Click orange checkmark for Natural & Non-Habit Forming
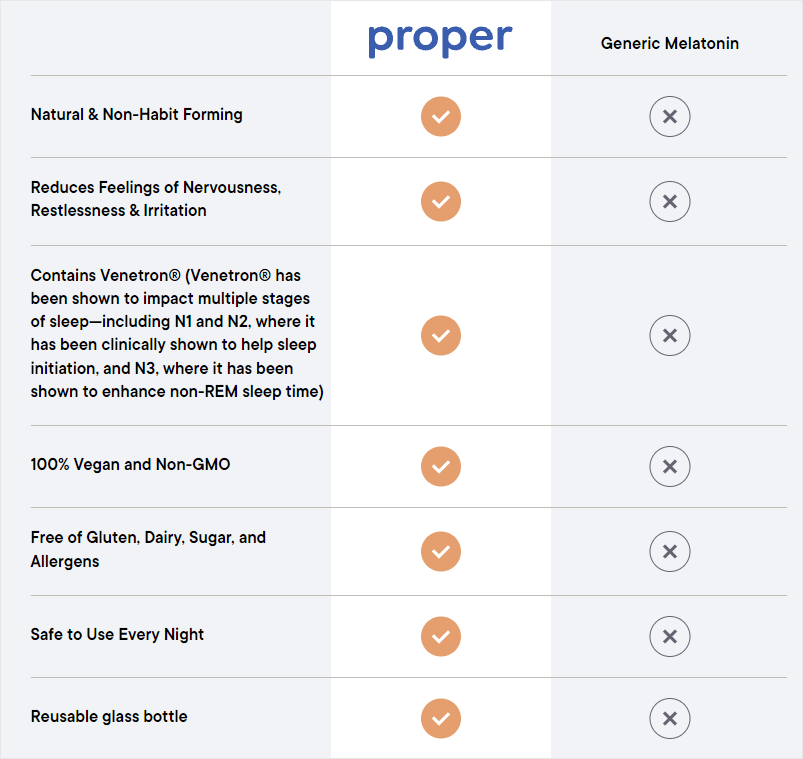803x759 pixels. (x=441, y=117)
